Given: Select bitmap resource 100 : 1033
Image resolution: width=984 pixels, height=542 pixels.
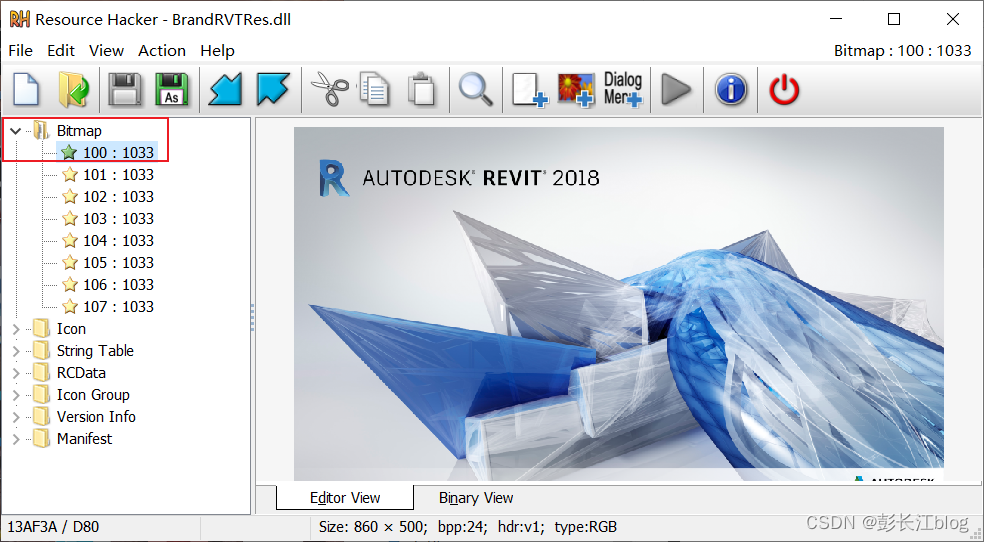Looking at the screenshot, I should (x=118, y=152).
